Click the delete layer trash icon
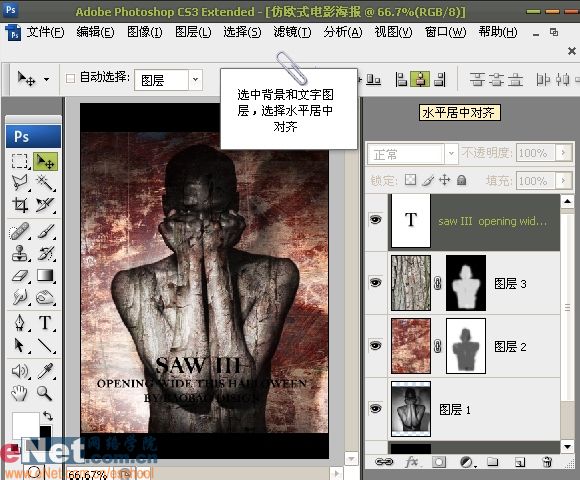Image resolution: width=580 pixels, height=480 pixels. (x=547, y=462)
